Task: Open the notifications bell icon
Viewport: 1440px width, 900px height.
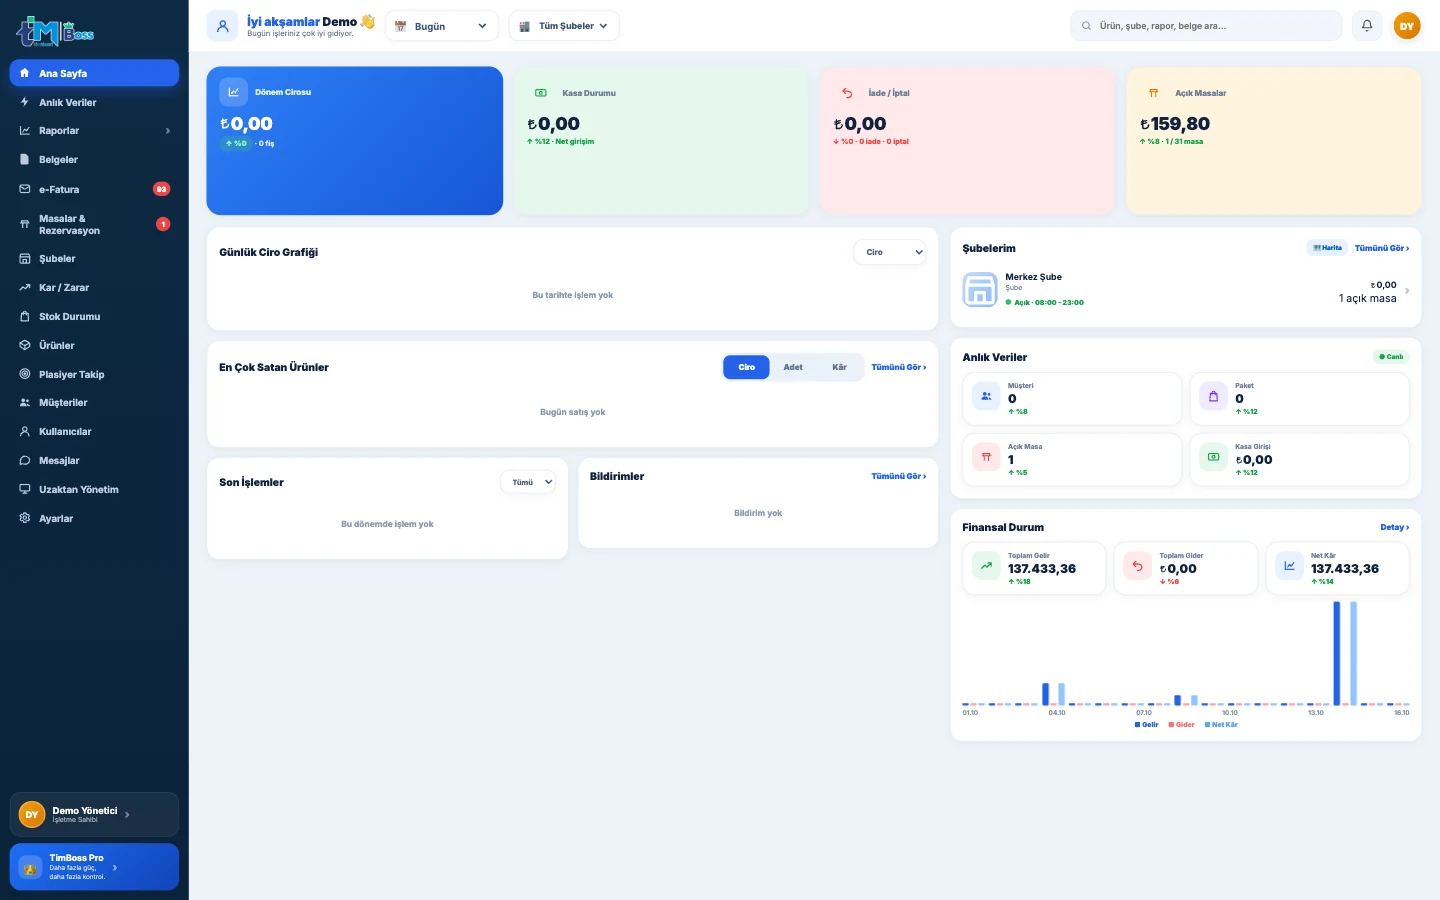Action: (x=1367, y=26)
